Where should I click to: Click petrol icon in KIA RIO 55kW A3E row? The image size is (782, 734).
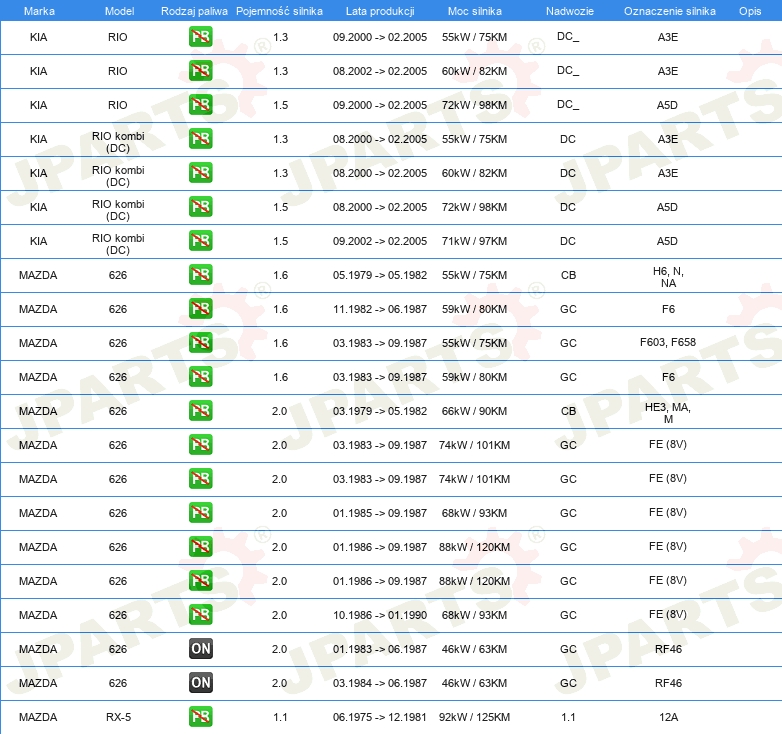point(200,37)
